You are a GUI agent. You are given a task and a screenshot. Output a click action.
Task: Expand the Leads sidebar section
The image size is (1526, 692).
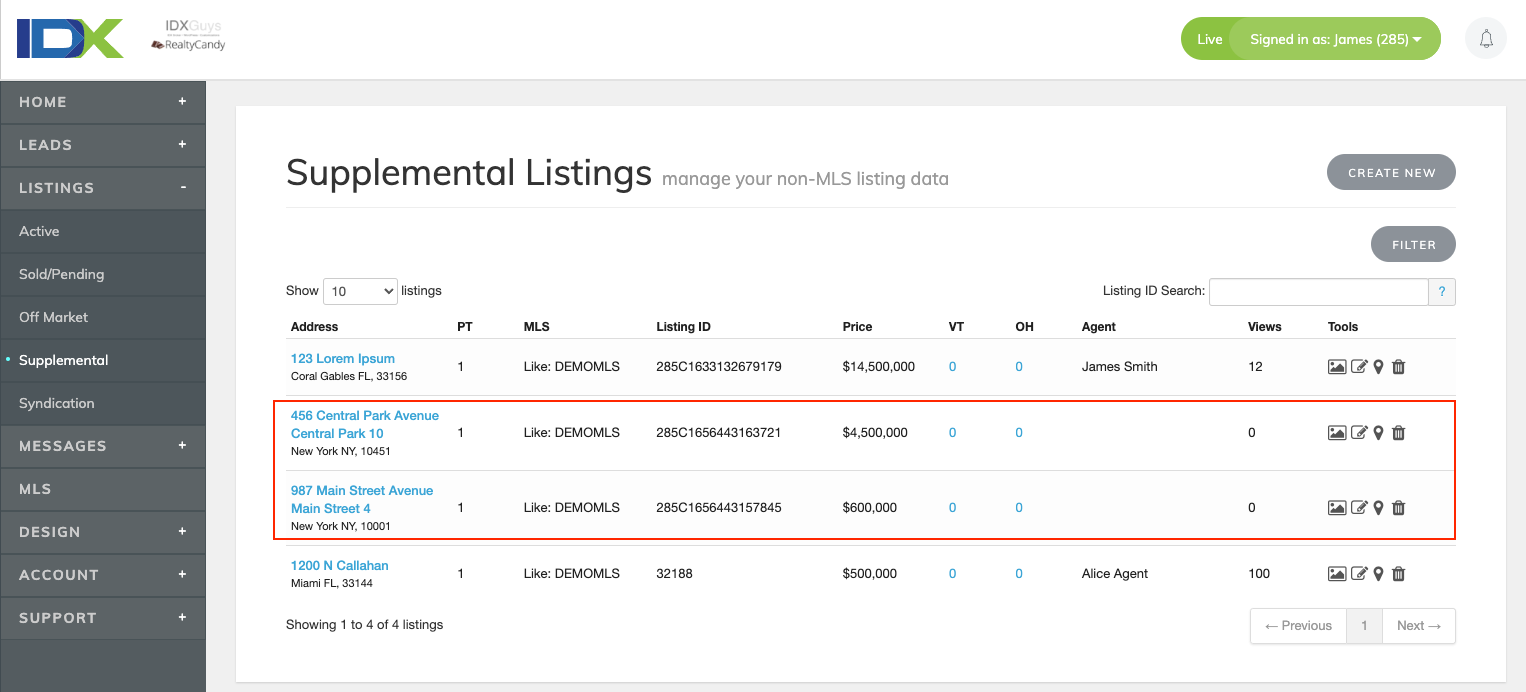click(182, 145)
